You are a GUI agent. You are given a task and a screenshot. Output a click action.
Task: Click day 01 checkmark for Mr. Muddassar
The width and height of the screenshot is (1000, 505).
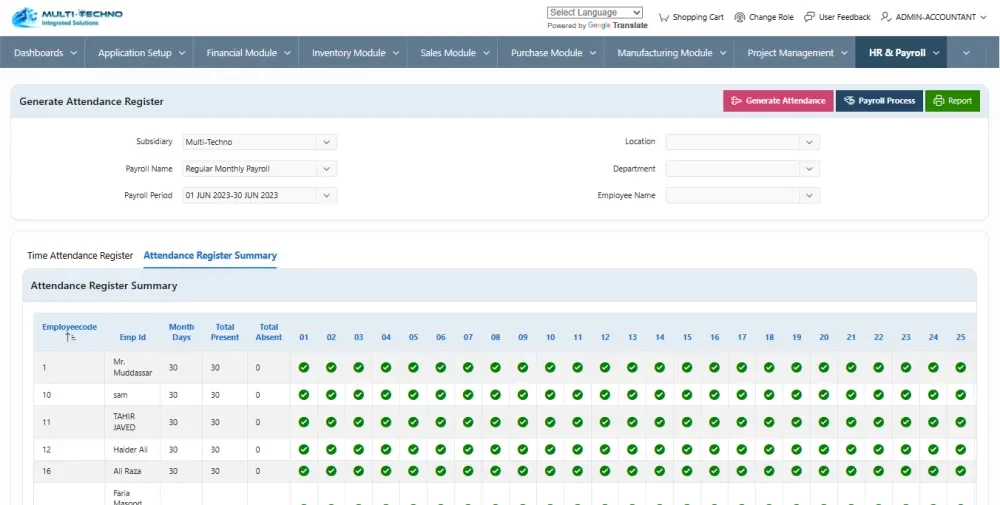click(304, 367)
